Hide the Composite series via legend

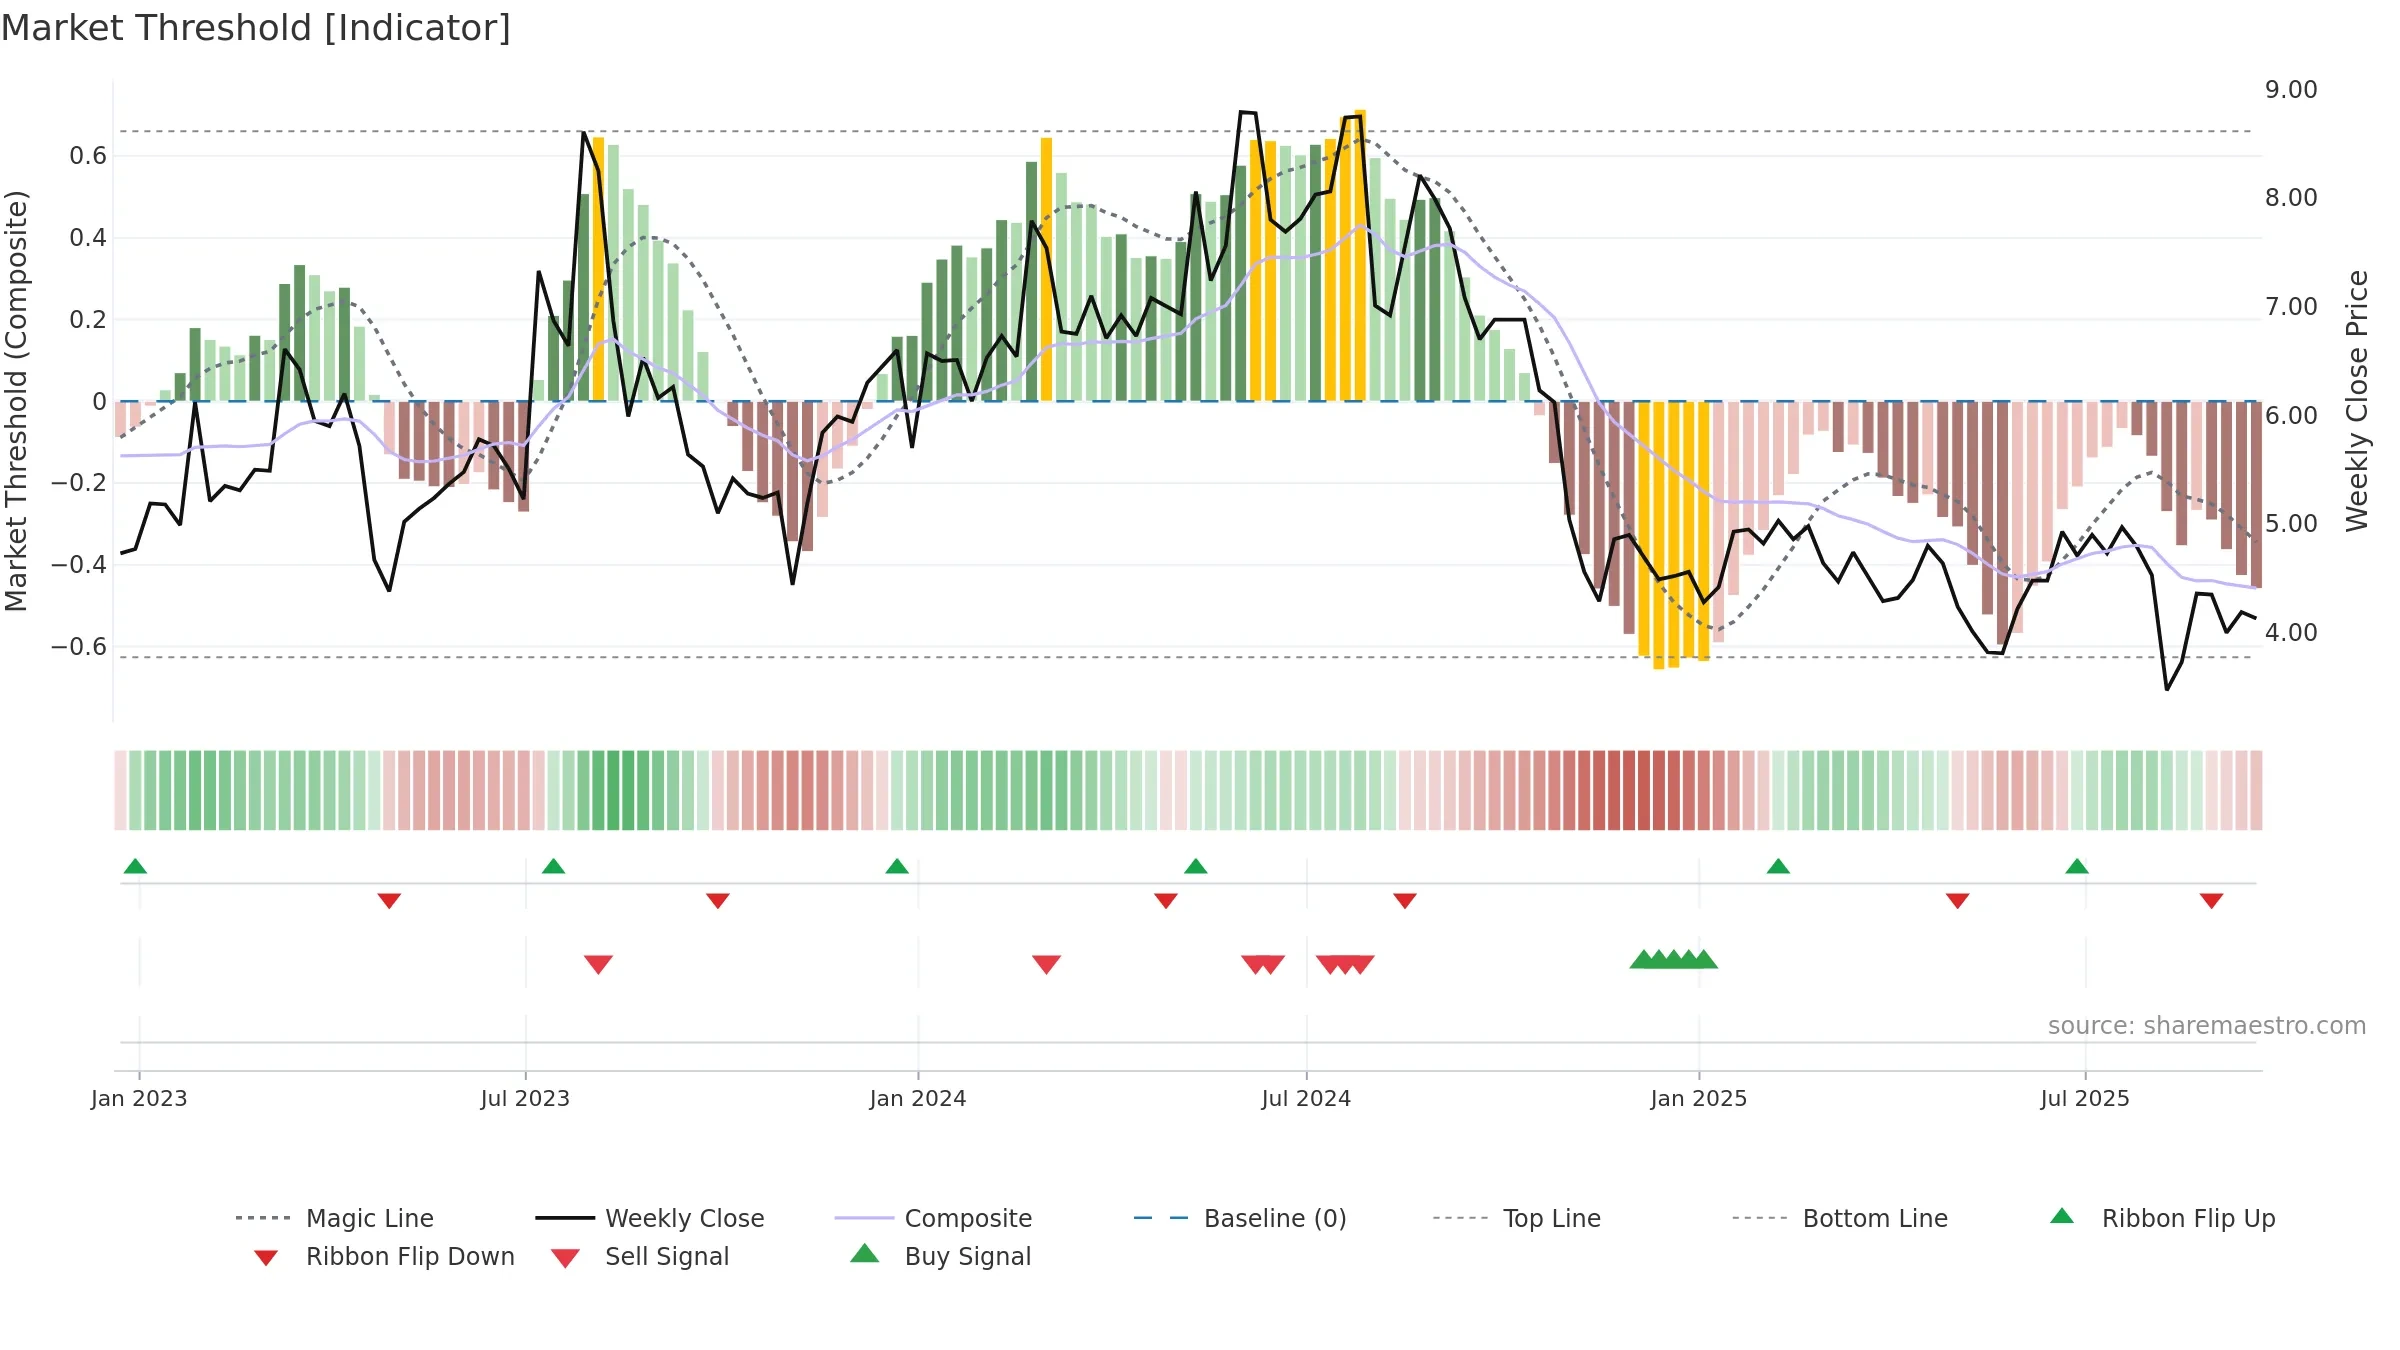[934, 1218]
